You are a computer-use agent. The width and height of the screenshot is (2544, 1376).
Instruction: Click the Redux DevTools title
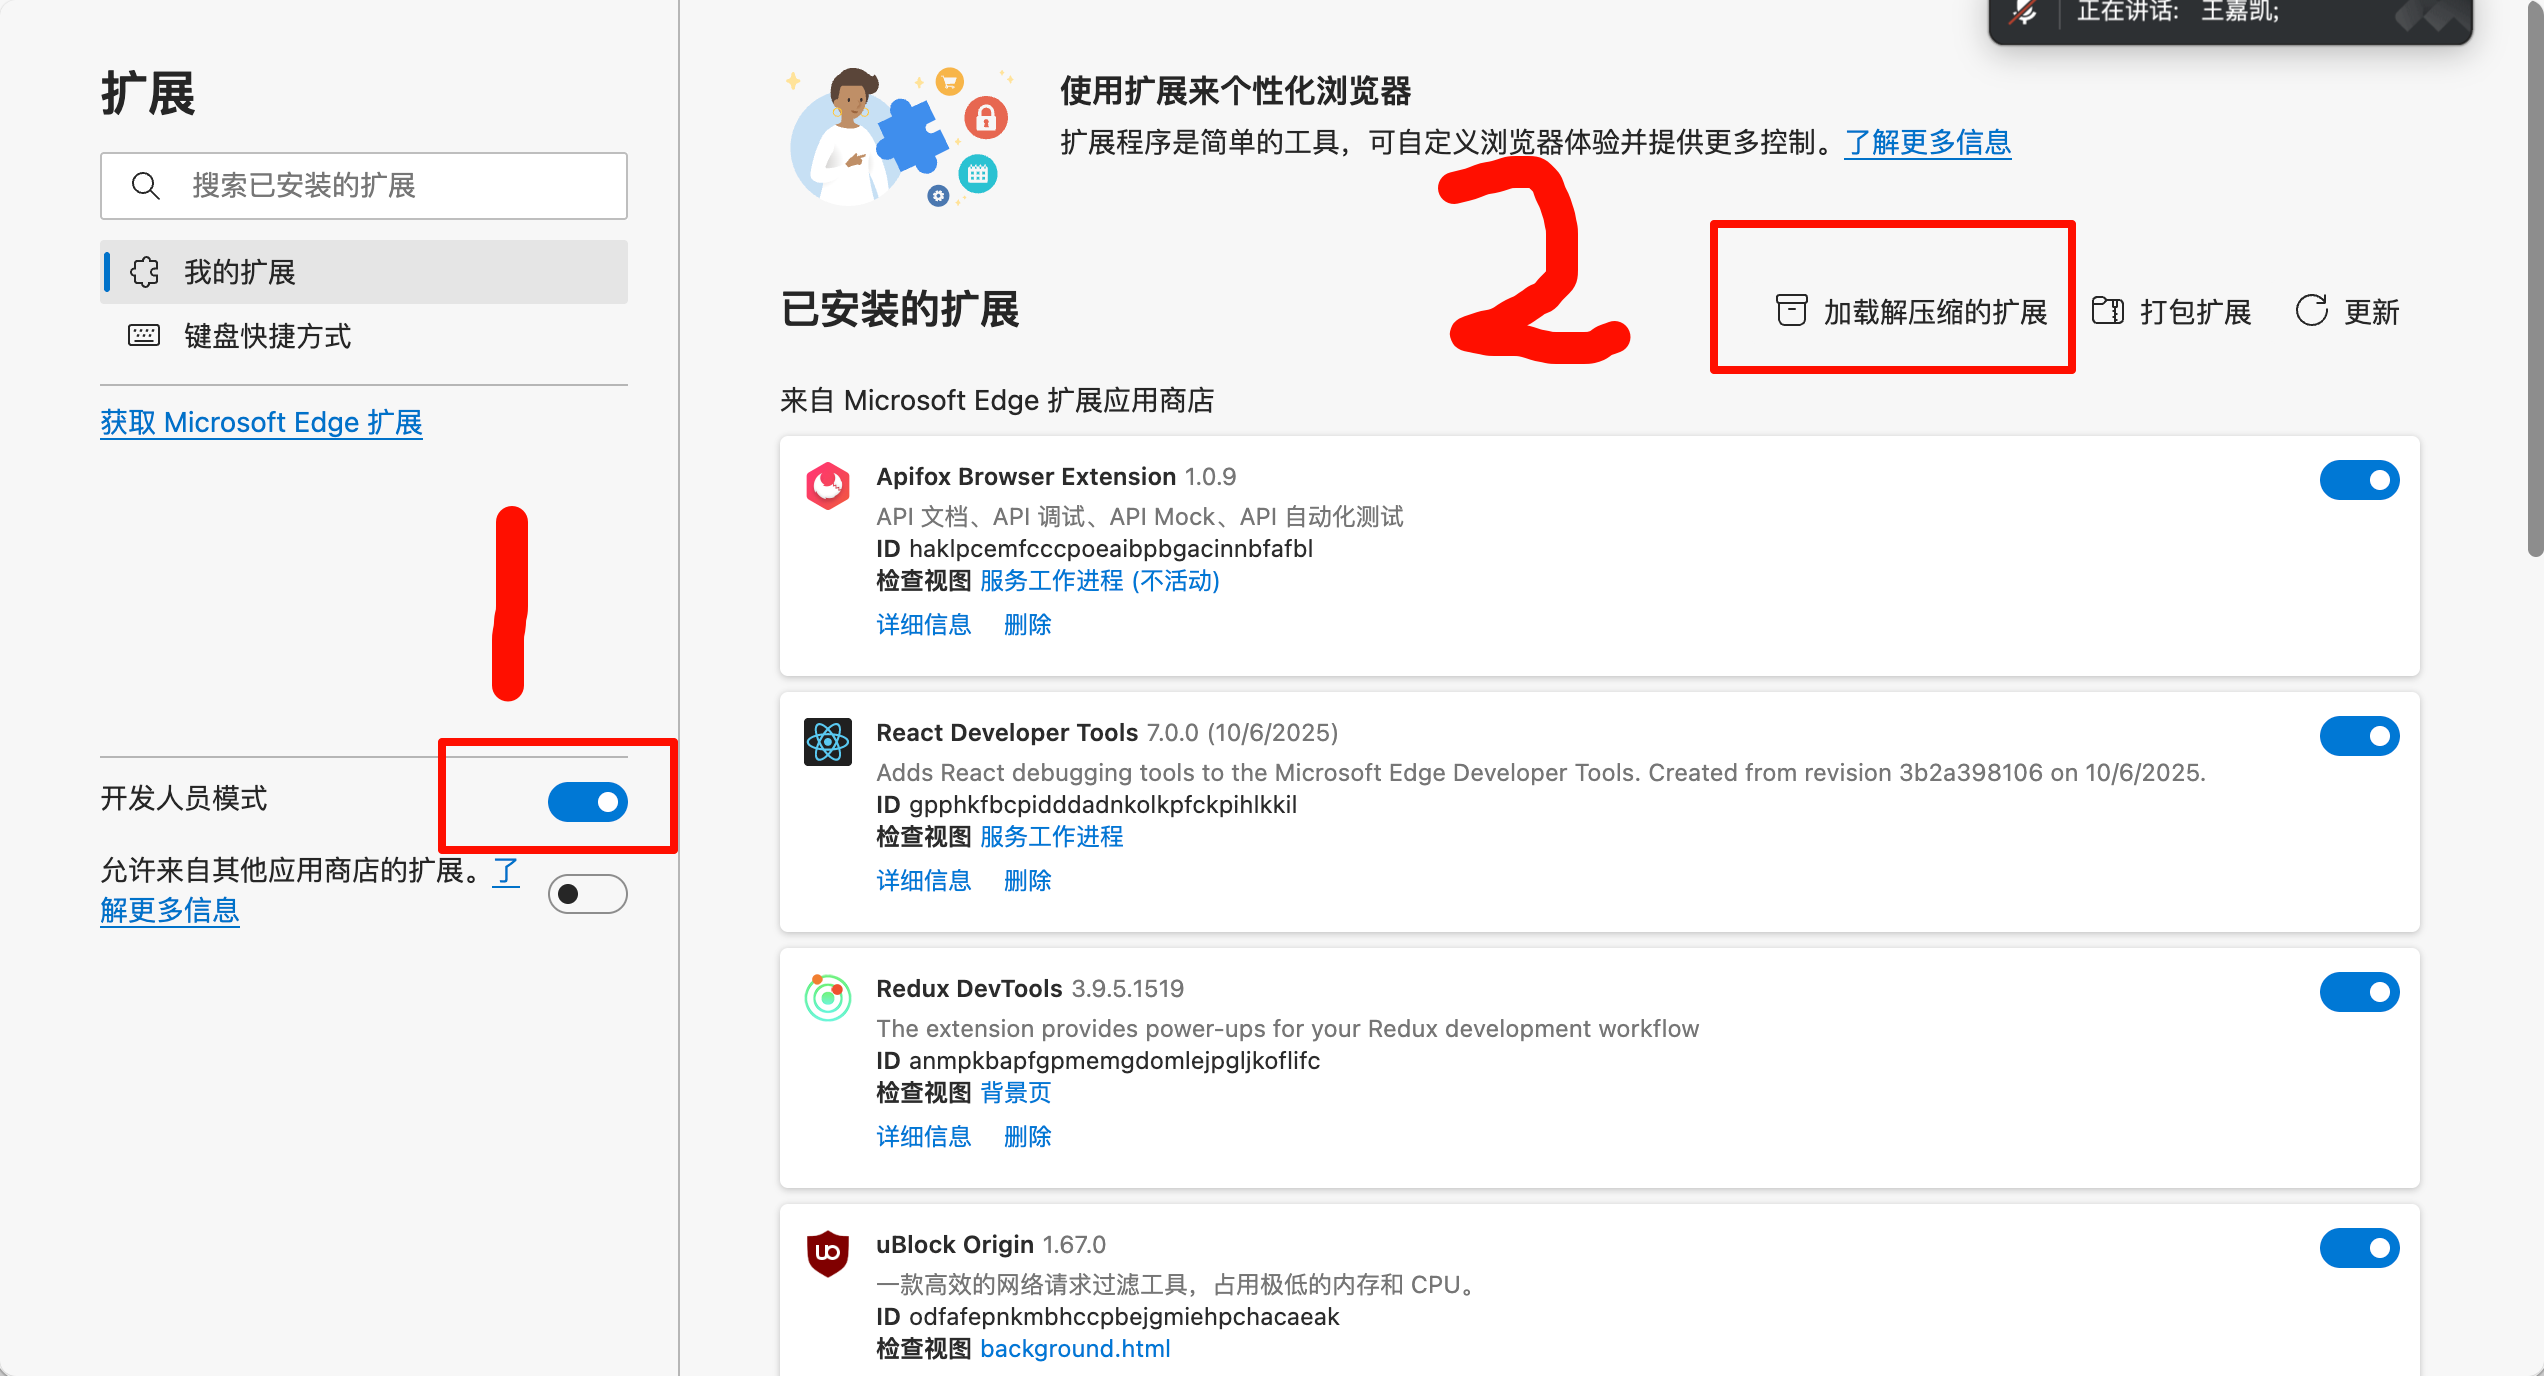(x=969, y=989)
